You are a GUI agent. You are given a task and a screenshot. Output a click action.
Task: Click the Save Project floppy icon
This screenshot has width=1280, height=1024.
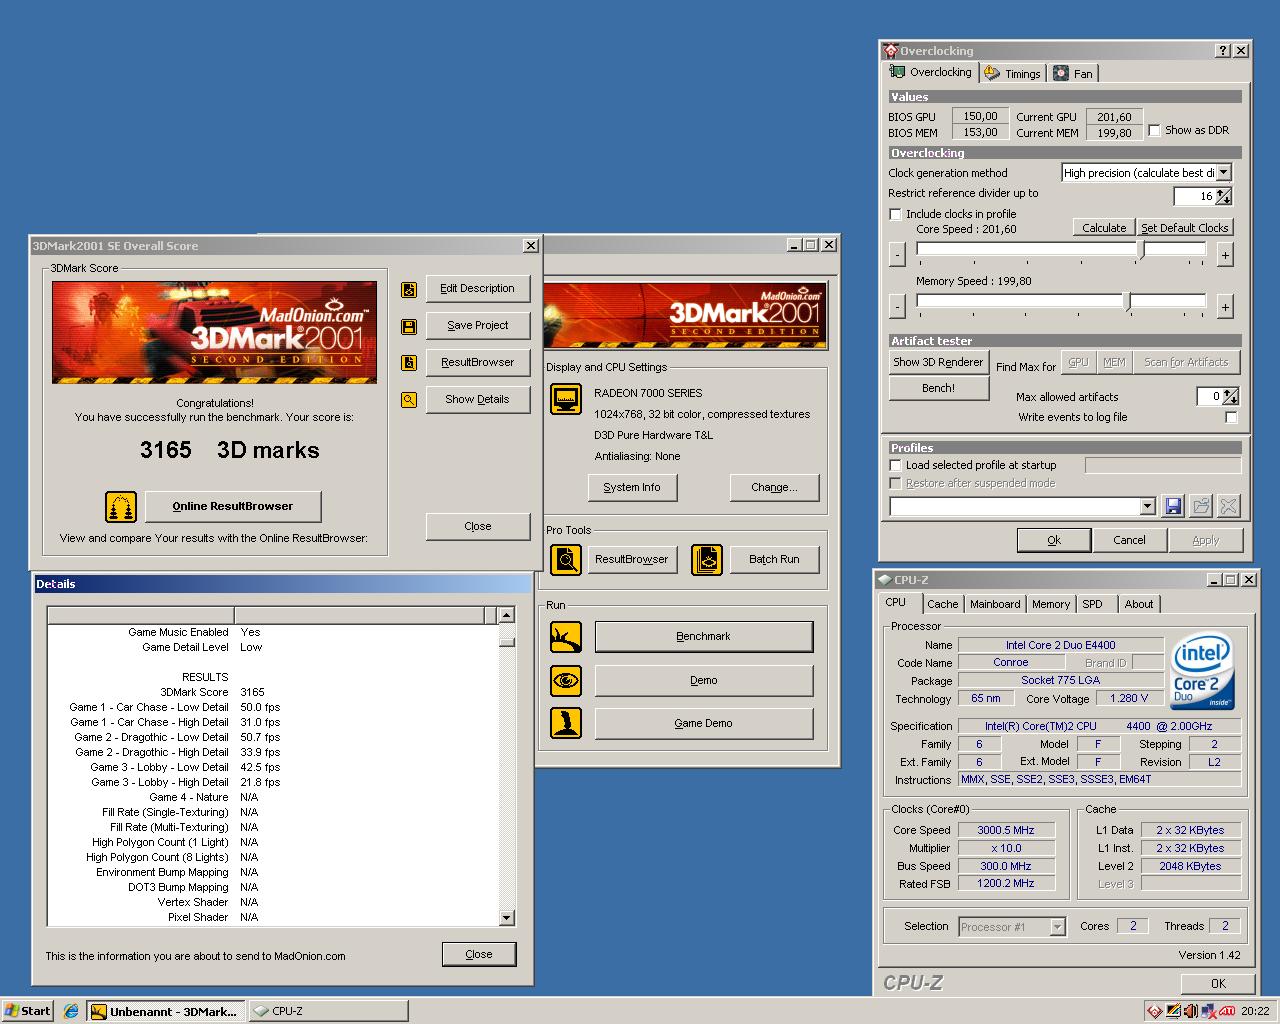[x=409, y=326]
